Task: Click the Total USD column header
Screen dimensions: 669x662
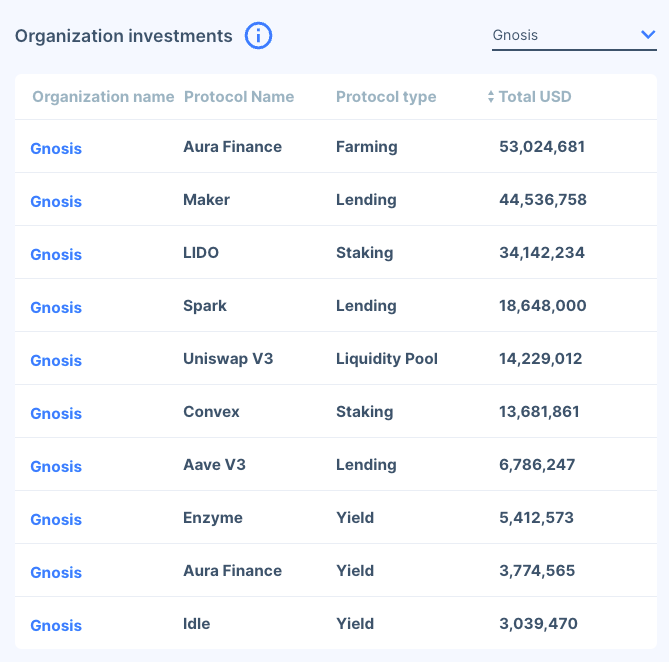Action: pyautogui.click(x=535, y=97)
